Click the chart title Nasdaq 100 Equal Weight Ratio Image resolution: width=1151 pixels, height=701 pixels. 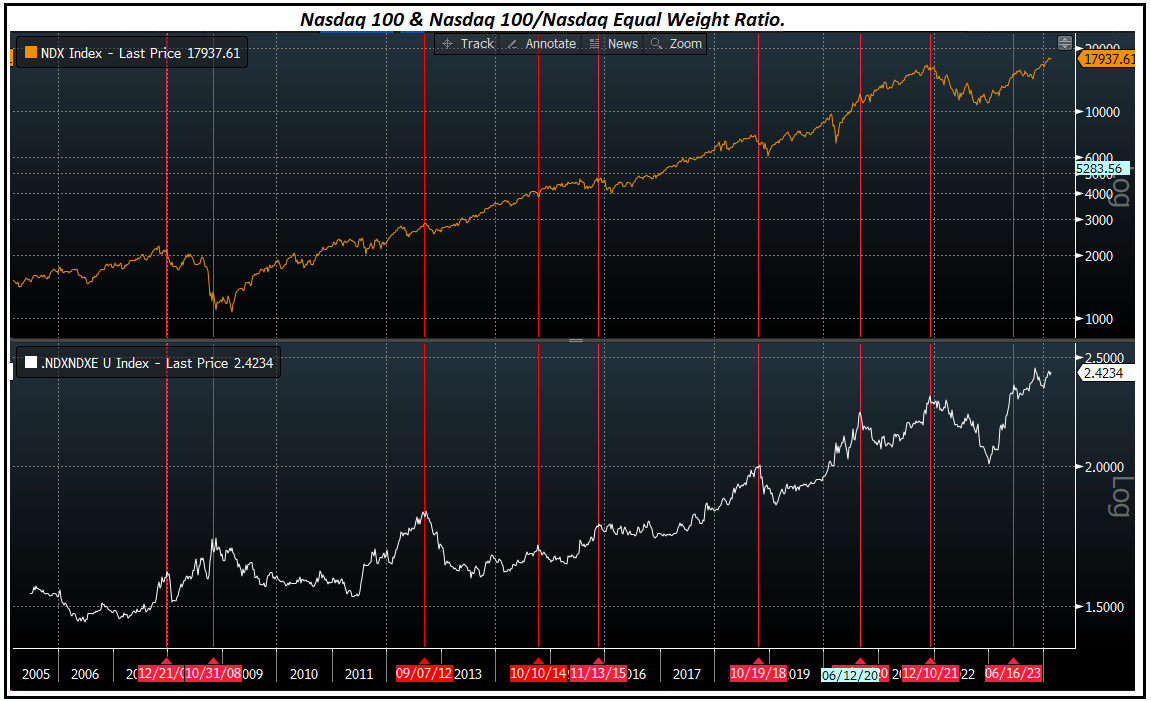(x=542, y=20)
